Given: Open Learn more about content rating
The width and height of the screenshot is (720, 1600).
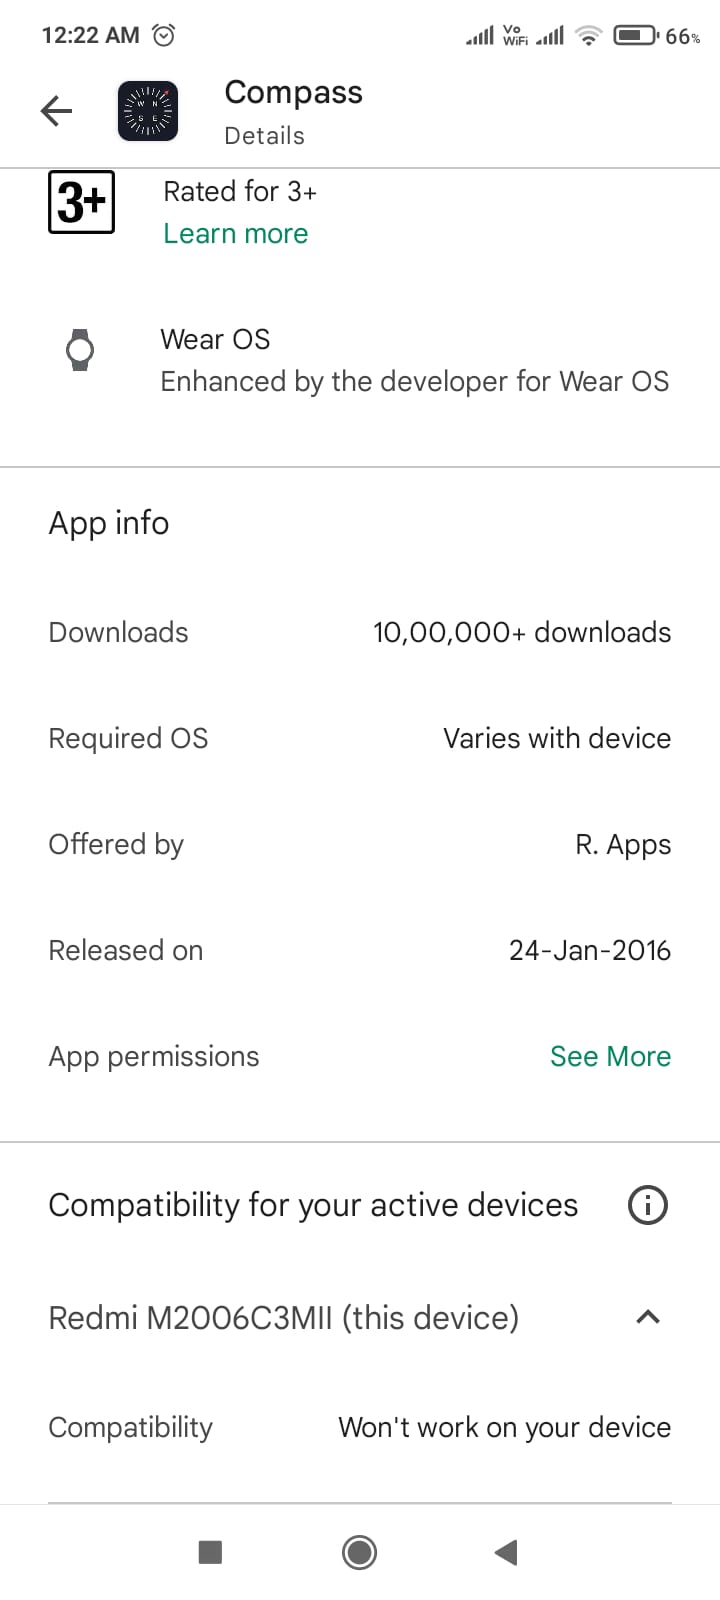Looking at the screenshot, I should [x=236, y=233].
